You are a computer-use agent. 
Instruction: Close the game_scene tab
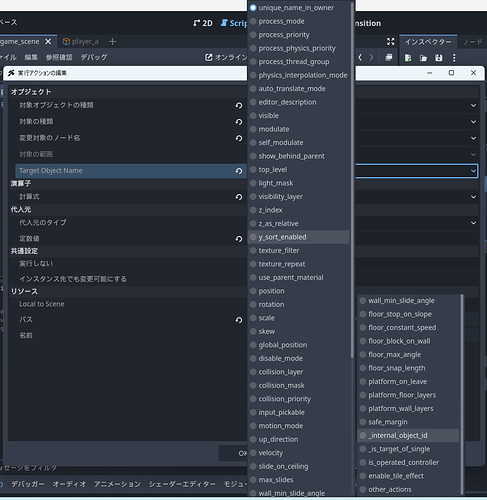(48, 42)
